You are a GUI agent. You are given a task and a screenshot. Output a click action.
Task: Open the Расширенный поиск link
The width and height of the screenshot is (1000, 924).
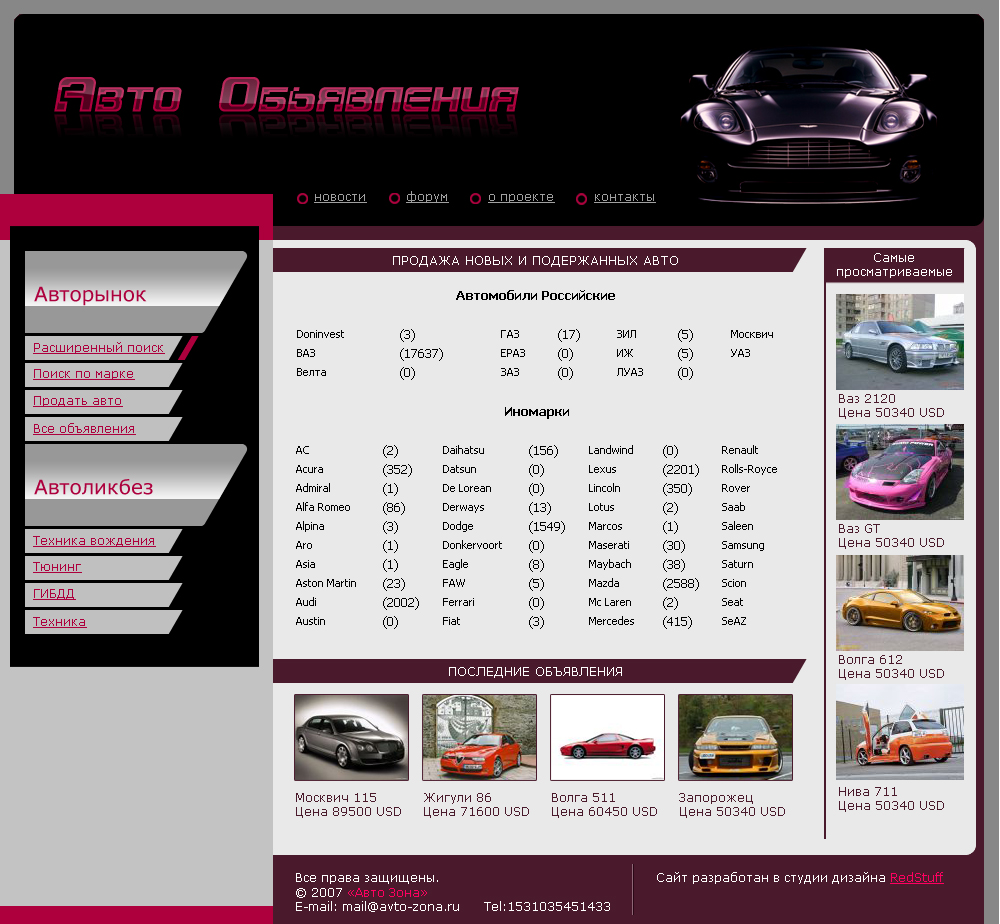[98, 348]
